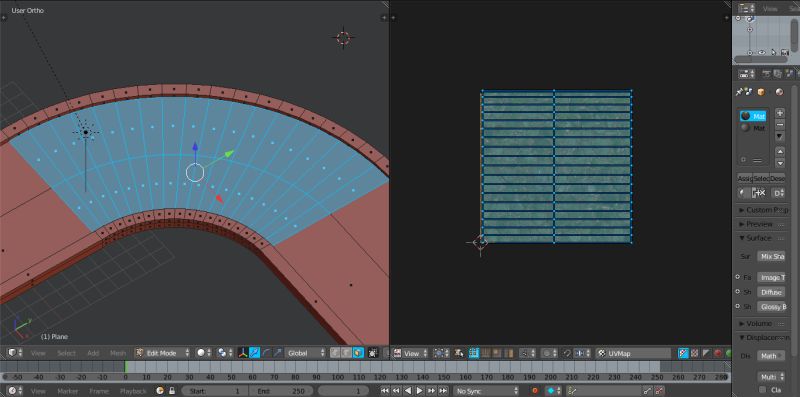Open the Add menu in 3D viewport

click(93, 353)
